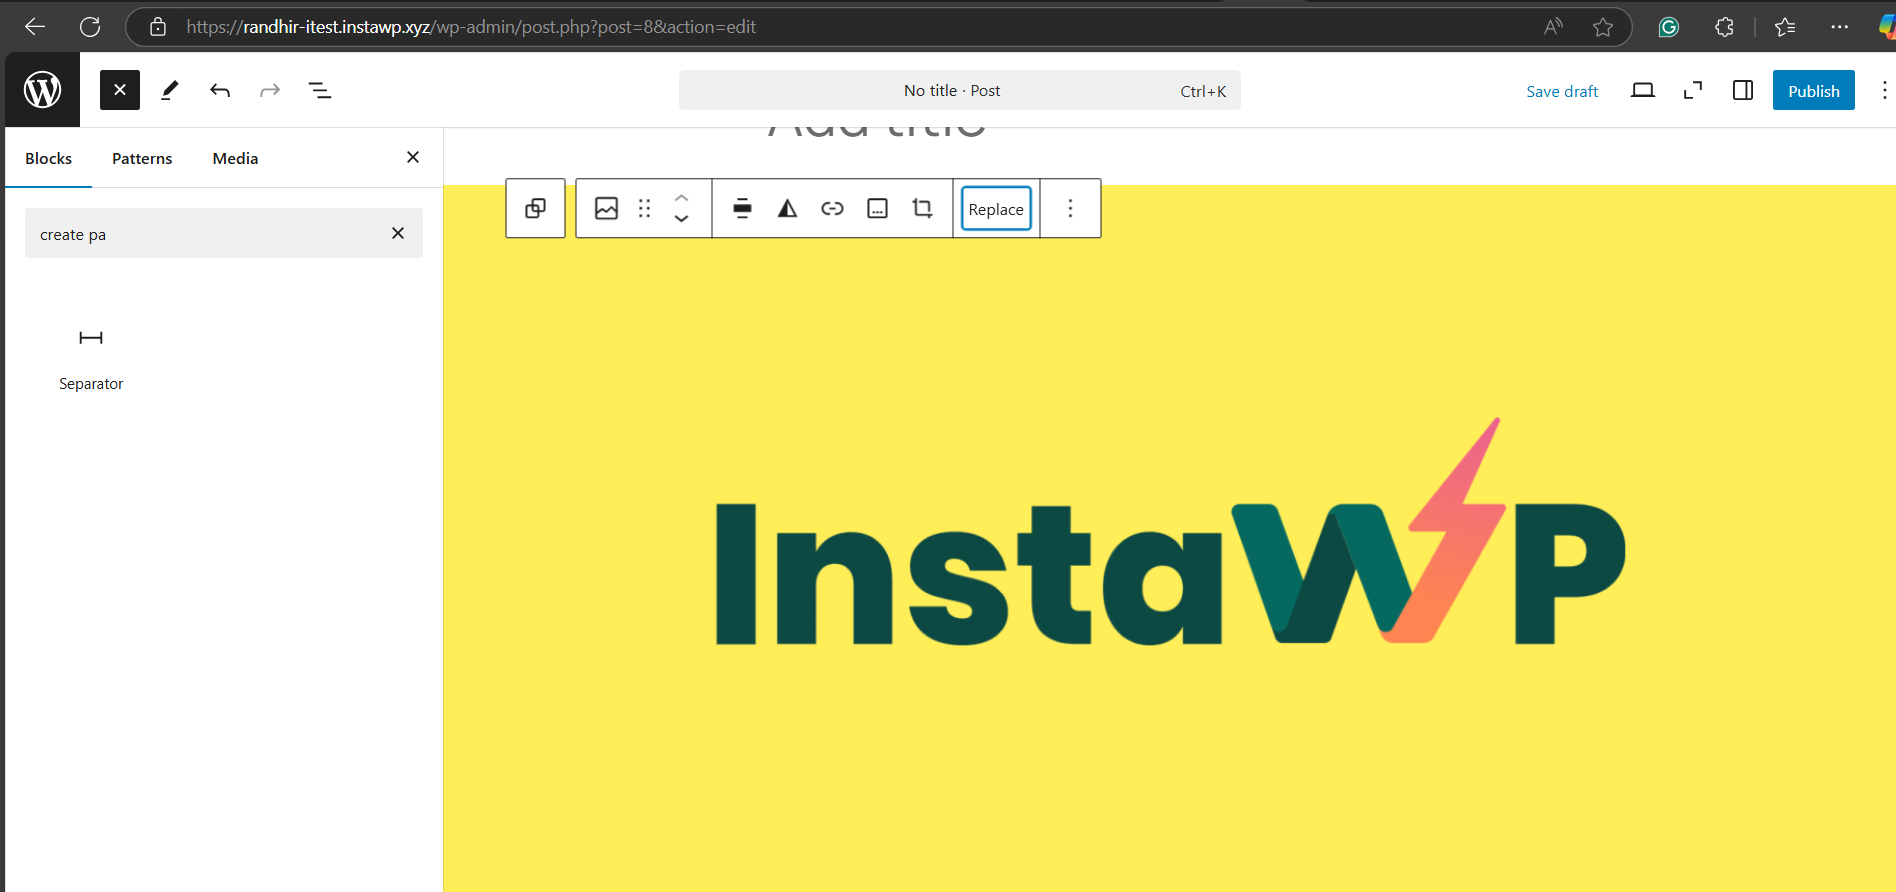Undo the last change
This screenshot has width=1896, height=892.
pos(220,90)
